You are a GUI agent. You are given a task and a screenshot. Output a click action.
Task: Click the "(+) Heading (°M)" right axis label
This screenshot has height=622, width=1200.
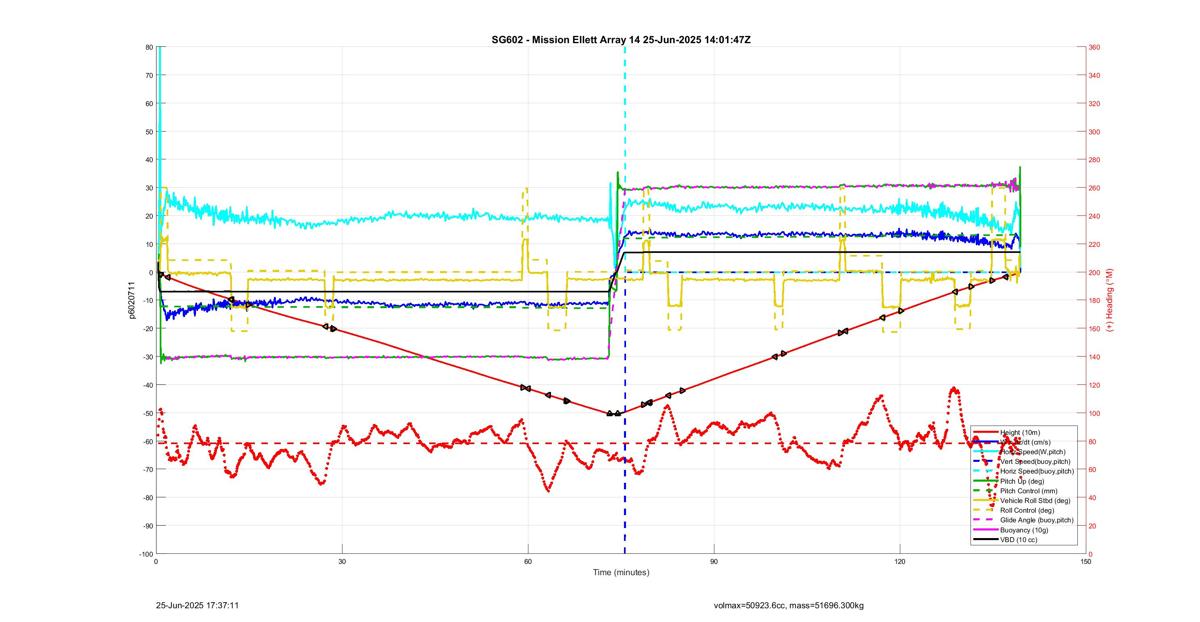(x=1109, y=300)
